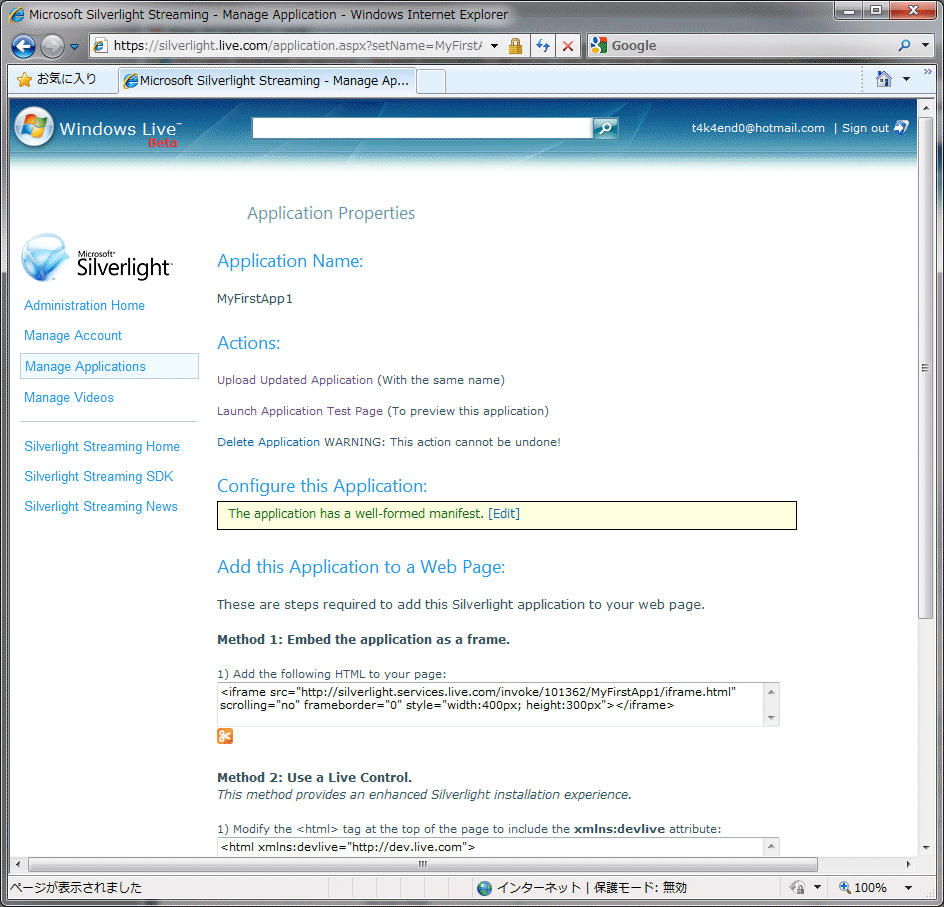
Task: Click Sign out link
Action: coord(865,128)
